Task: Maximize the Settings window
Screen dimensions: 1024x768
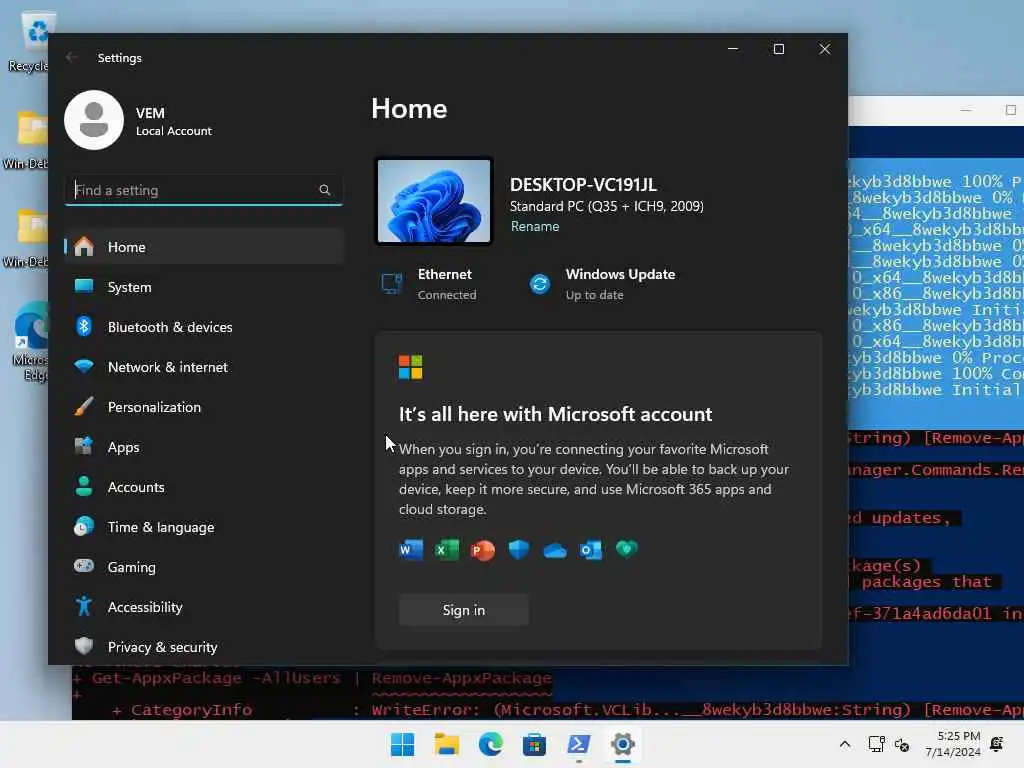Action: pyautogui.click(x=778, y=49)
